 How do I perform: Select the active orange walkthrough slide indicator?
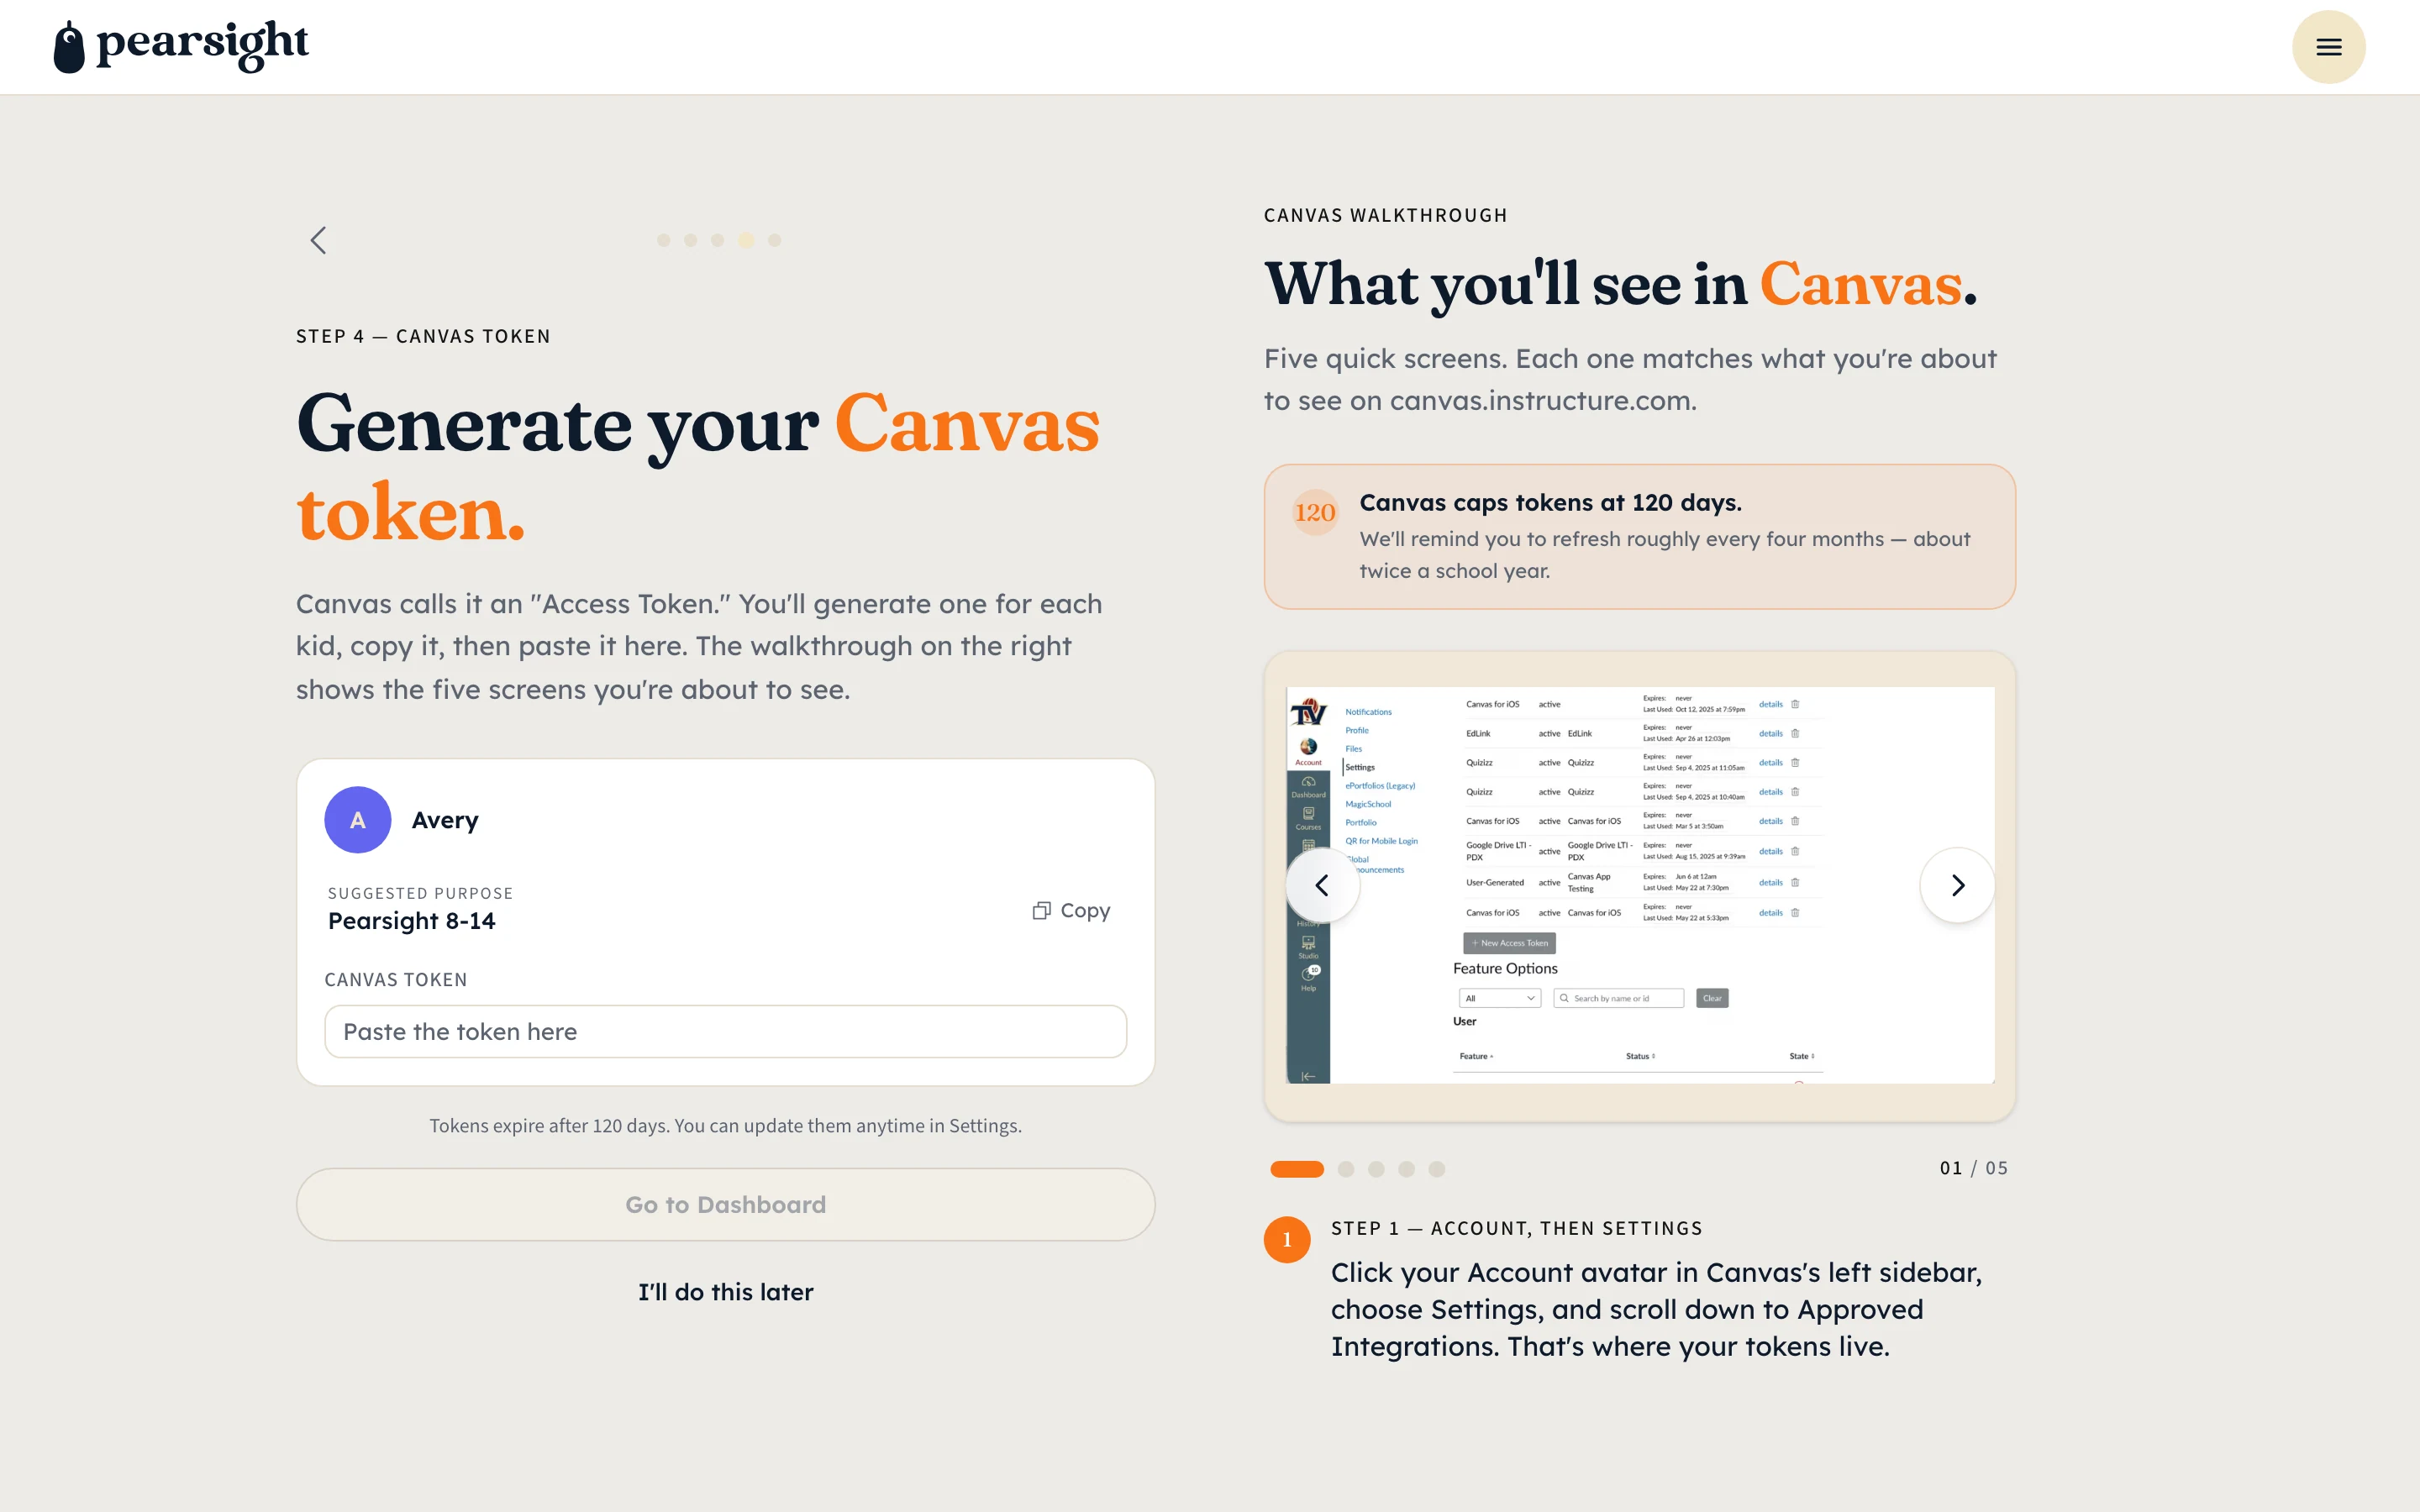[1297, 1169]
